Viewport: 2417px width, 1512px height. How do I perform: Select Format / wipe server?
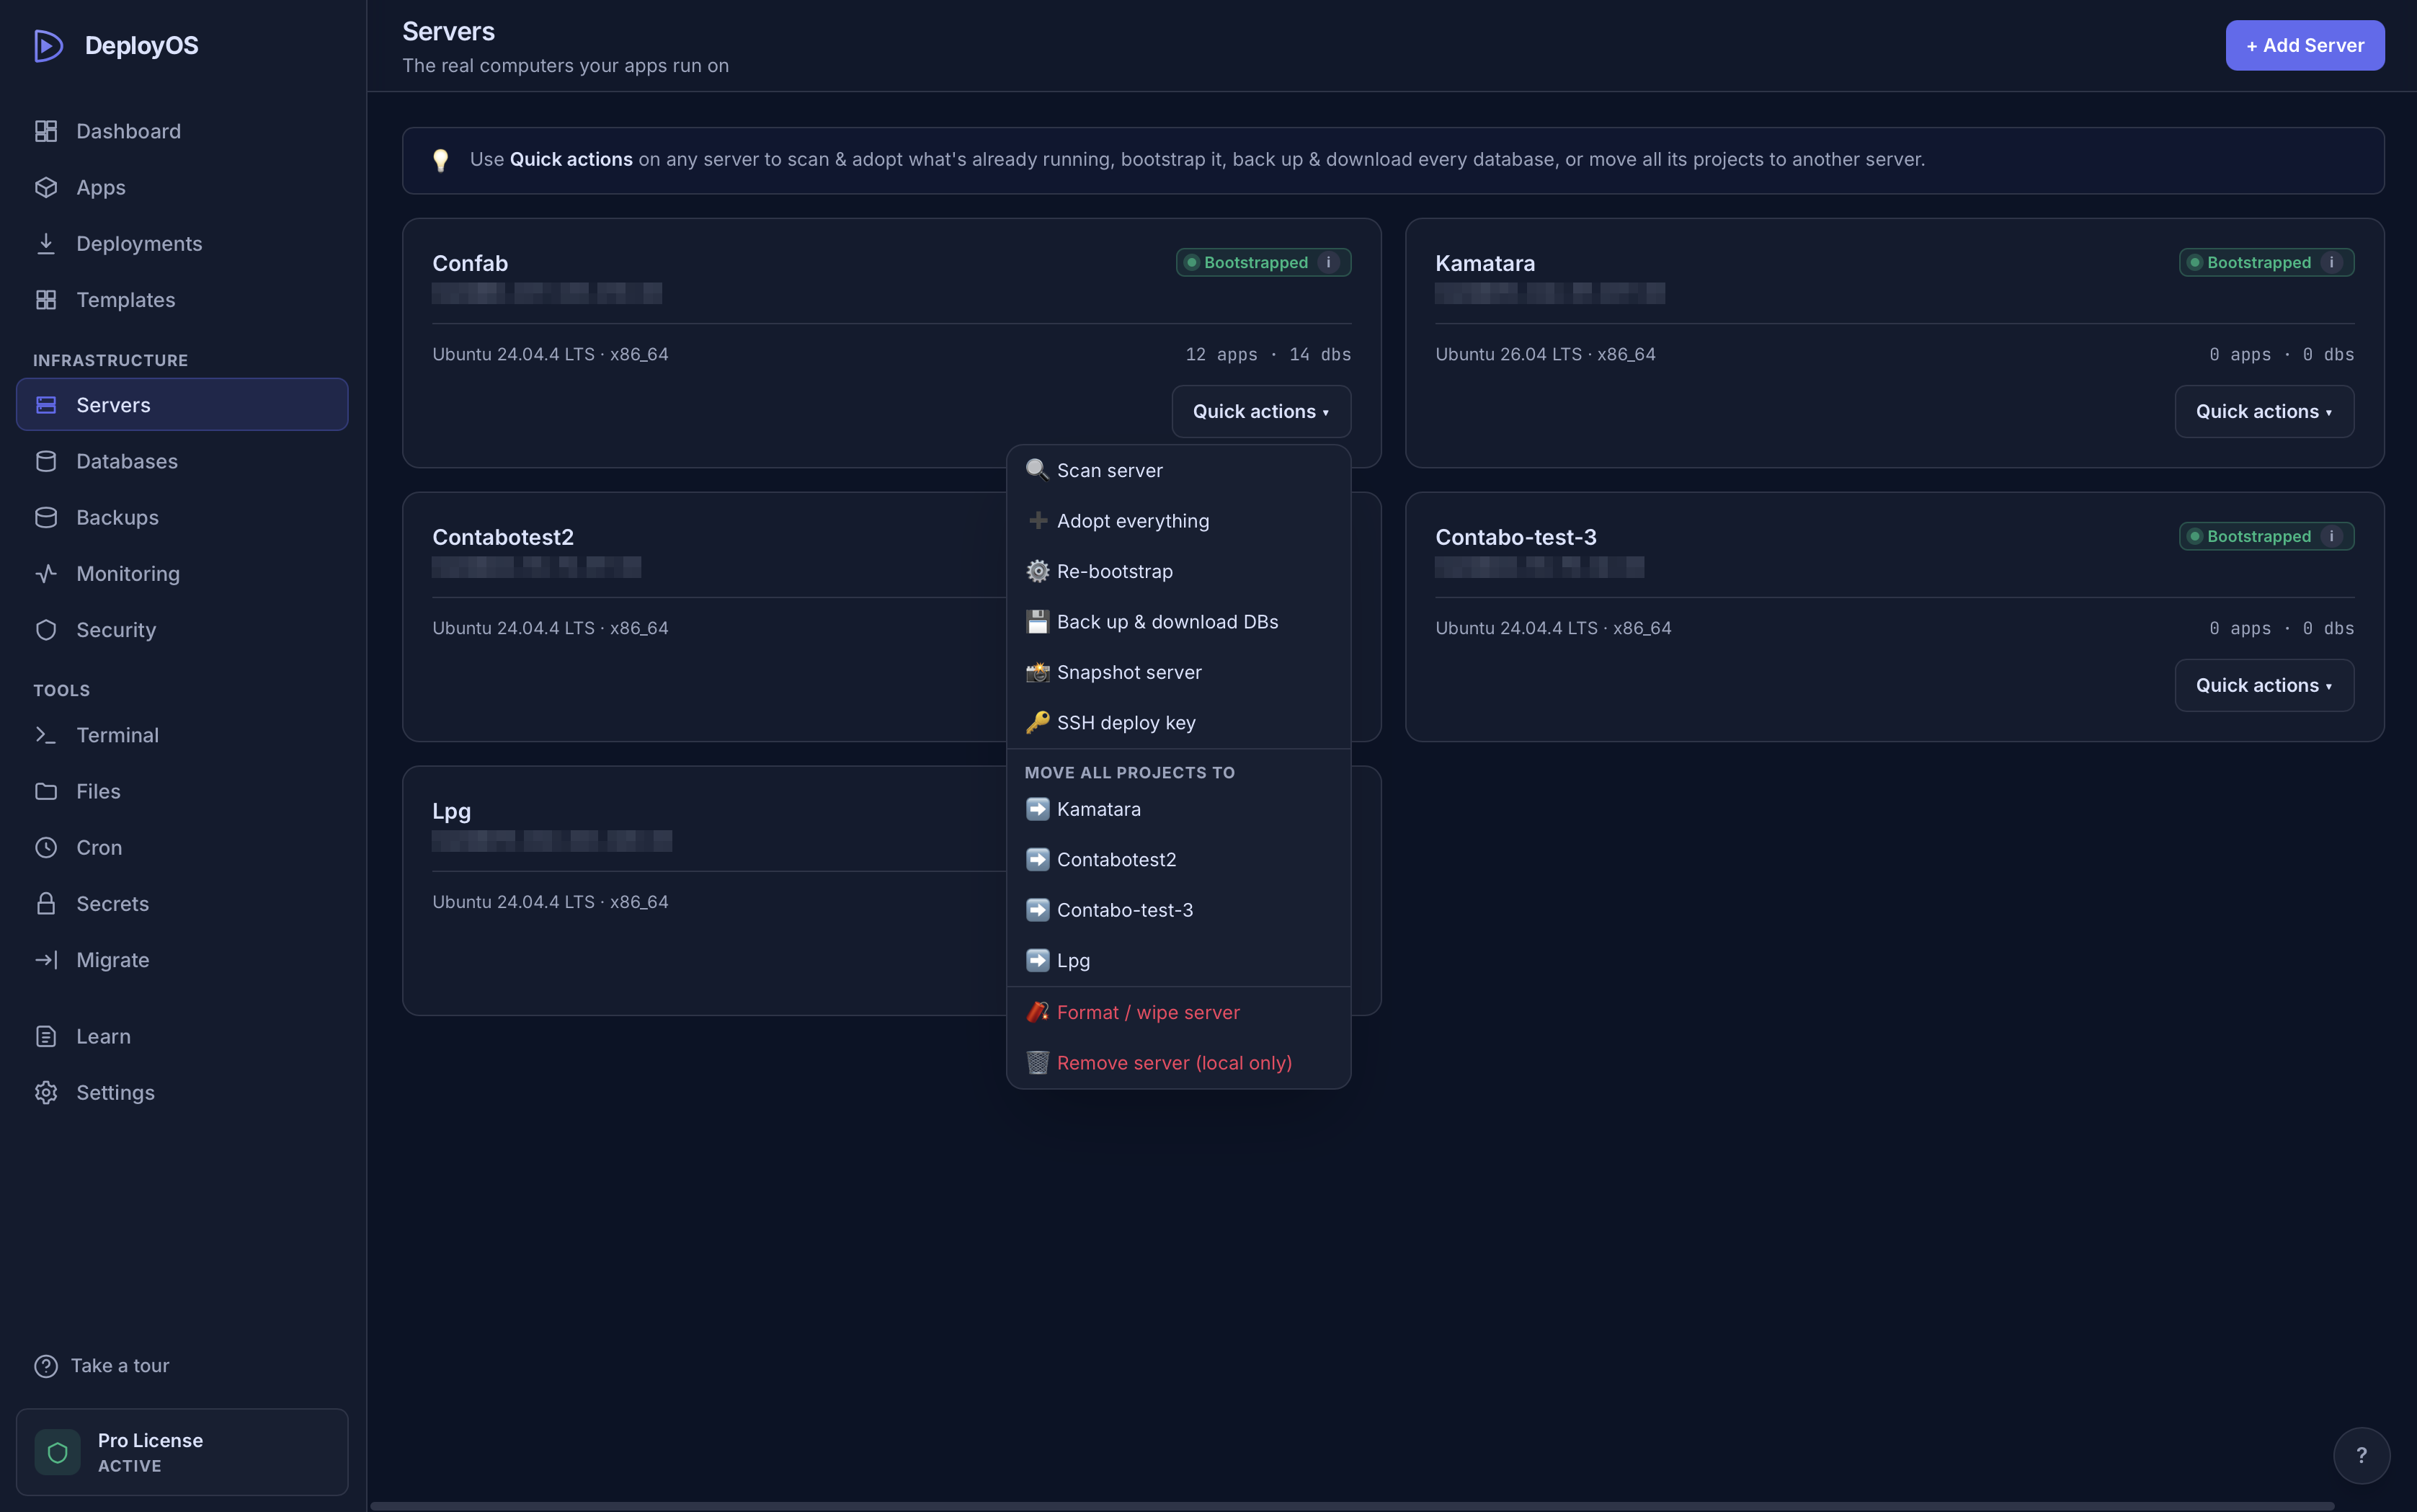click(1178, 1012)
